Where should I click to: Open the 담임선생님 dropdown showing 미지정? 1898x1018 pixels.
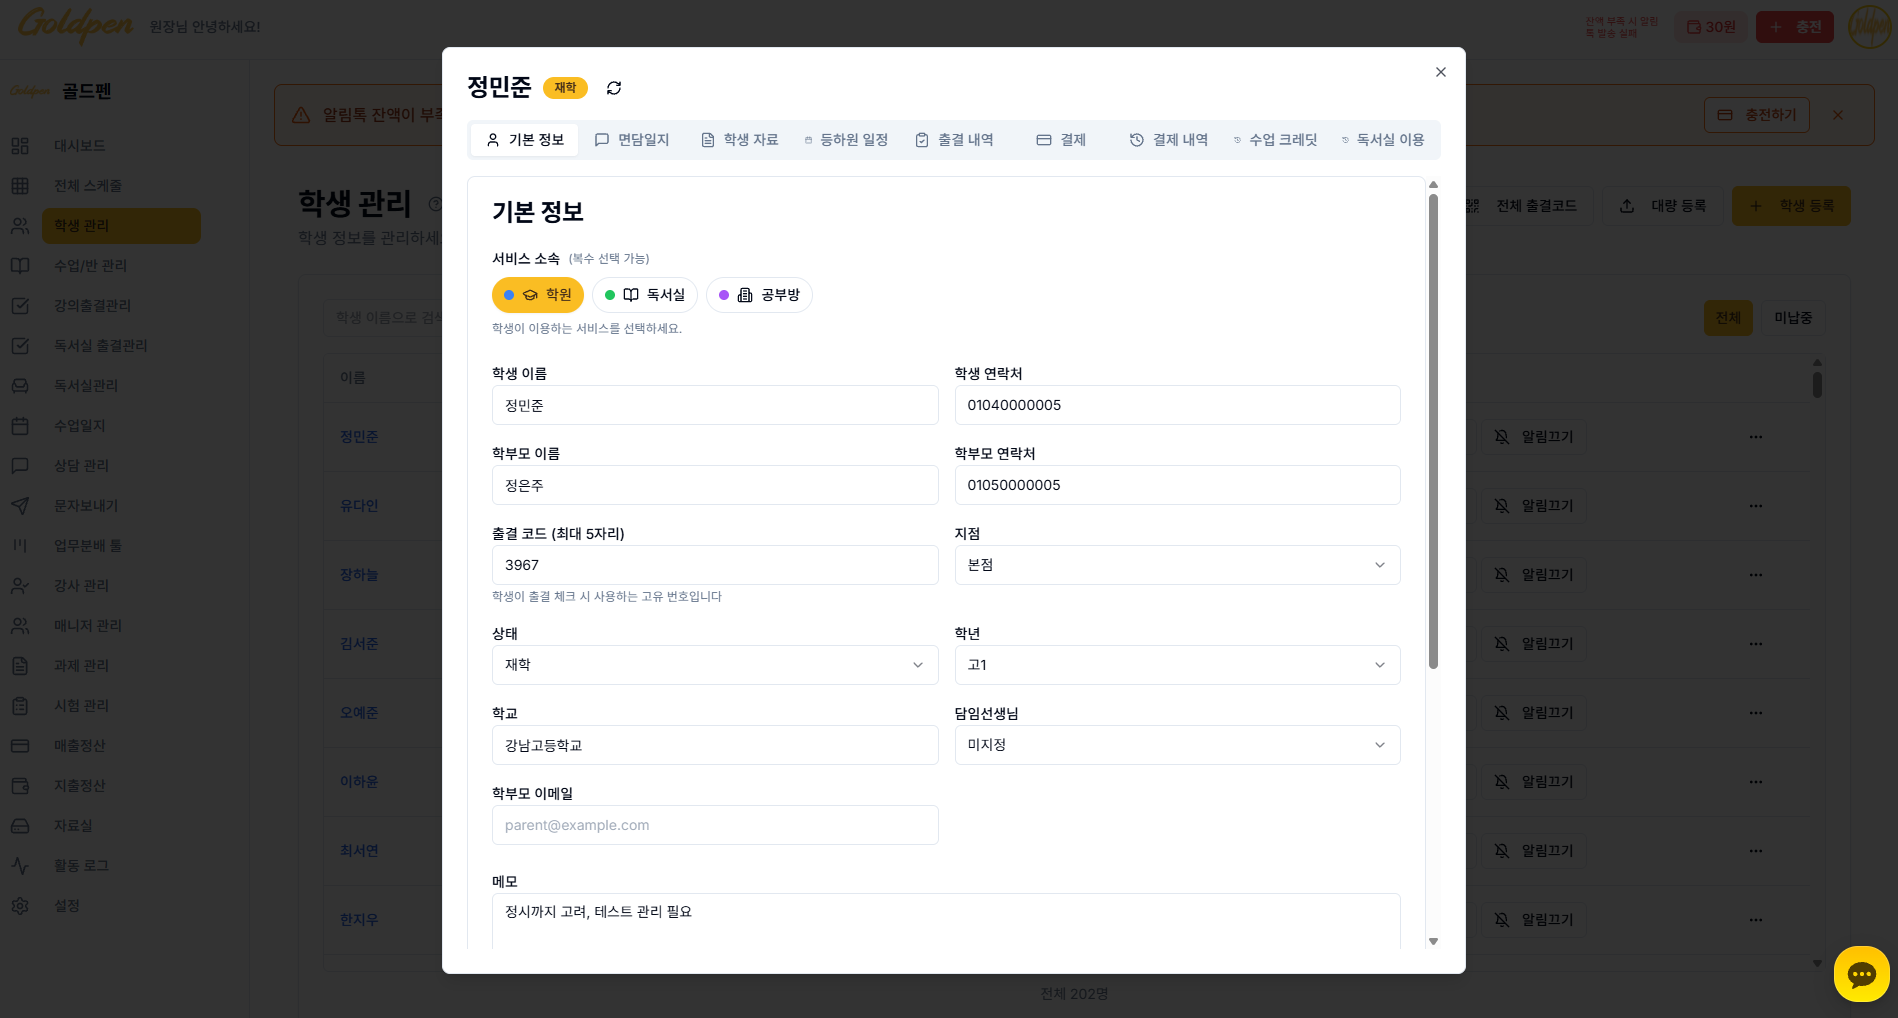1177,745
